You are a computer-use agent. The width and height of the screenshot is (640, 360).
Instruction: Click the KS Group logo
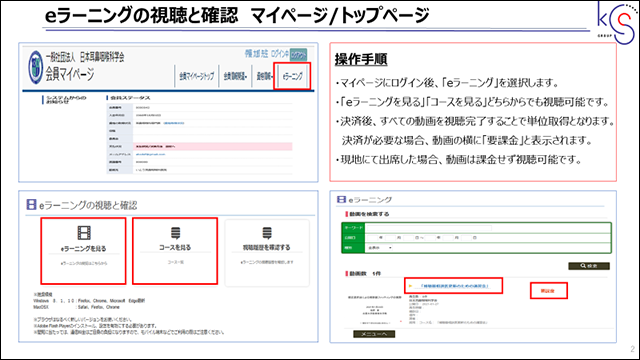coord(617,22)
